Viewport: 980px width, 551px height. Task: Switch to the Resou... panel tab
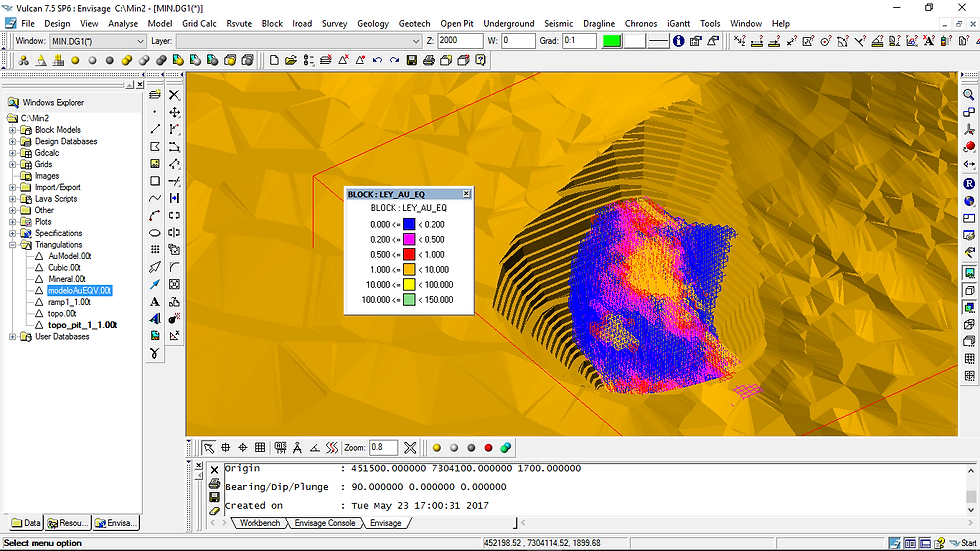(x=68, y=523)
